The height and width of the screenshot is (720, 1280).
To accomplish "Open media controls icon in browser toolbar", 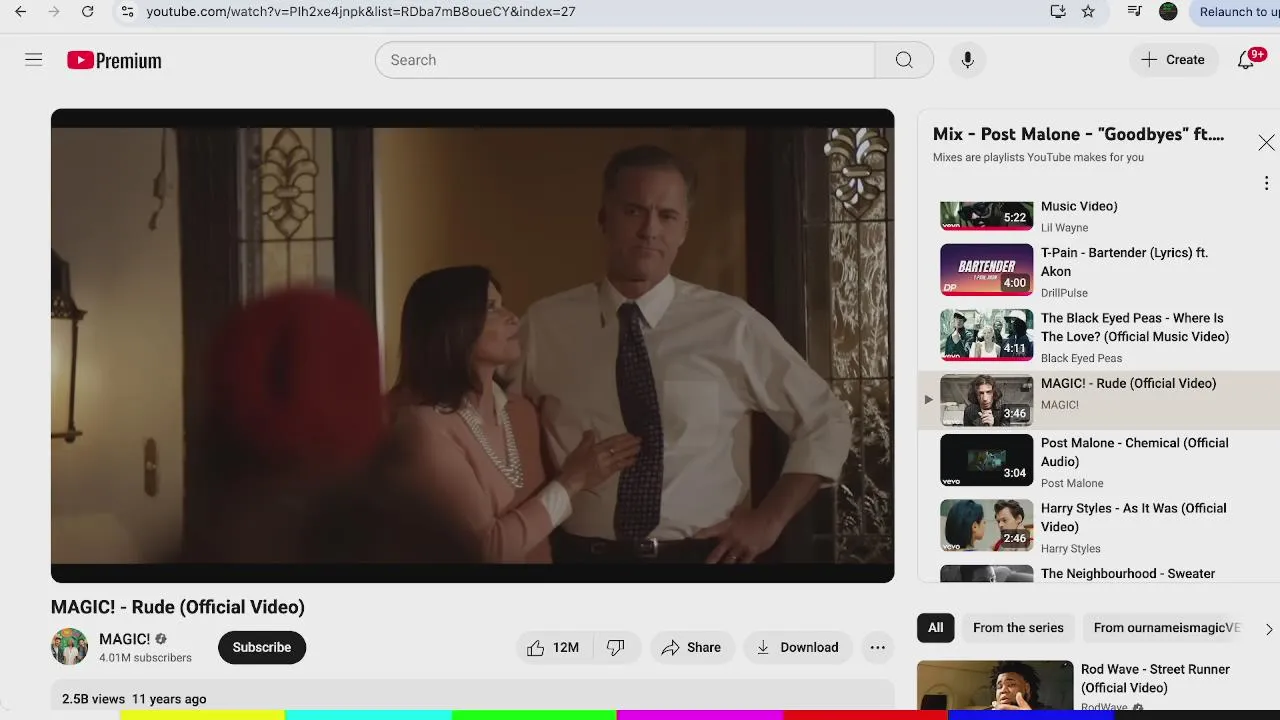I will tap(1134, 12).
